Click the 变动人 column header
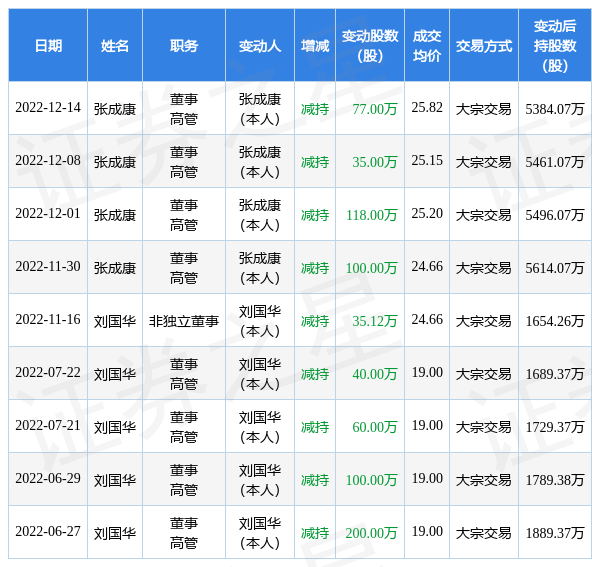 260,46
